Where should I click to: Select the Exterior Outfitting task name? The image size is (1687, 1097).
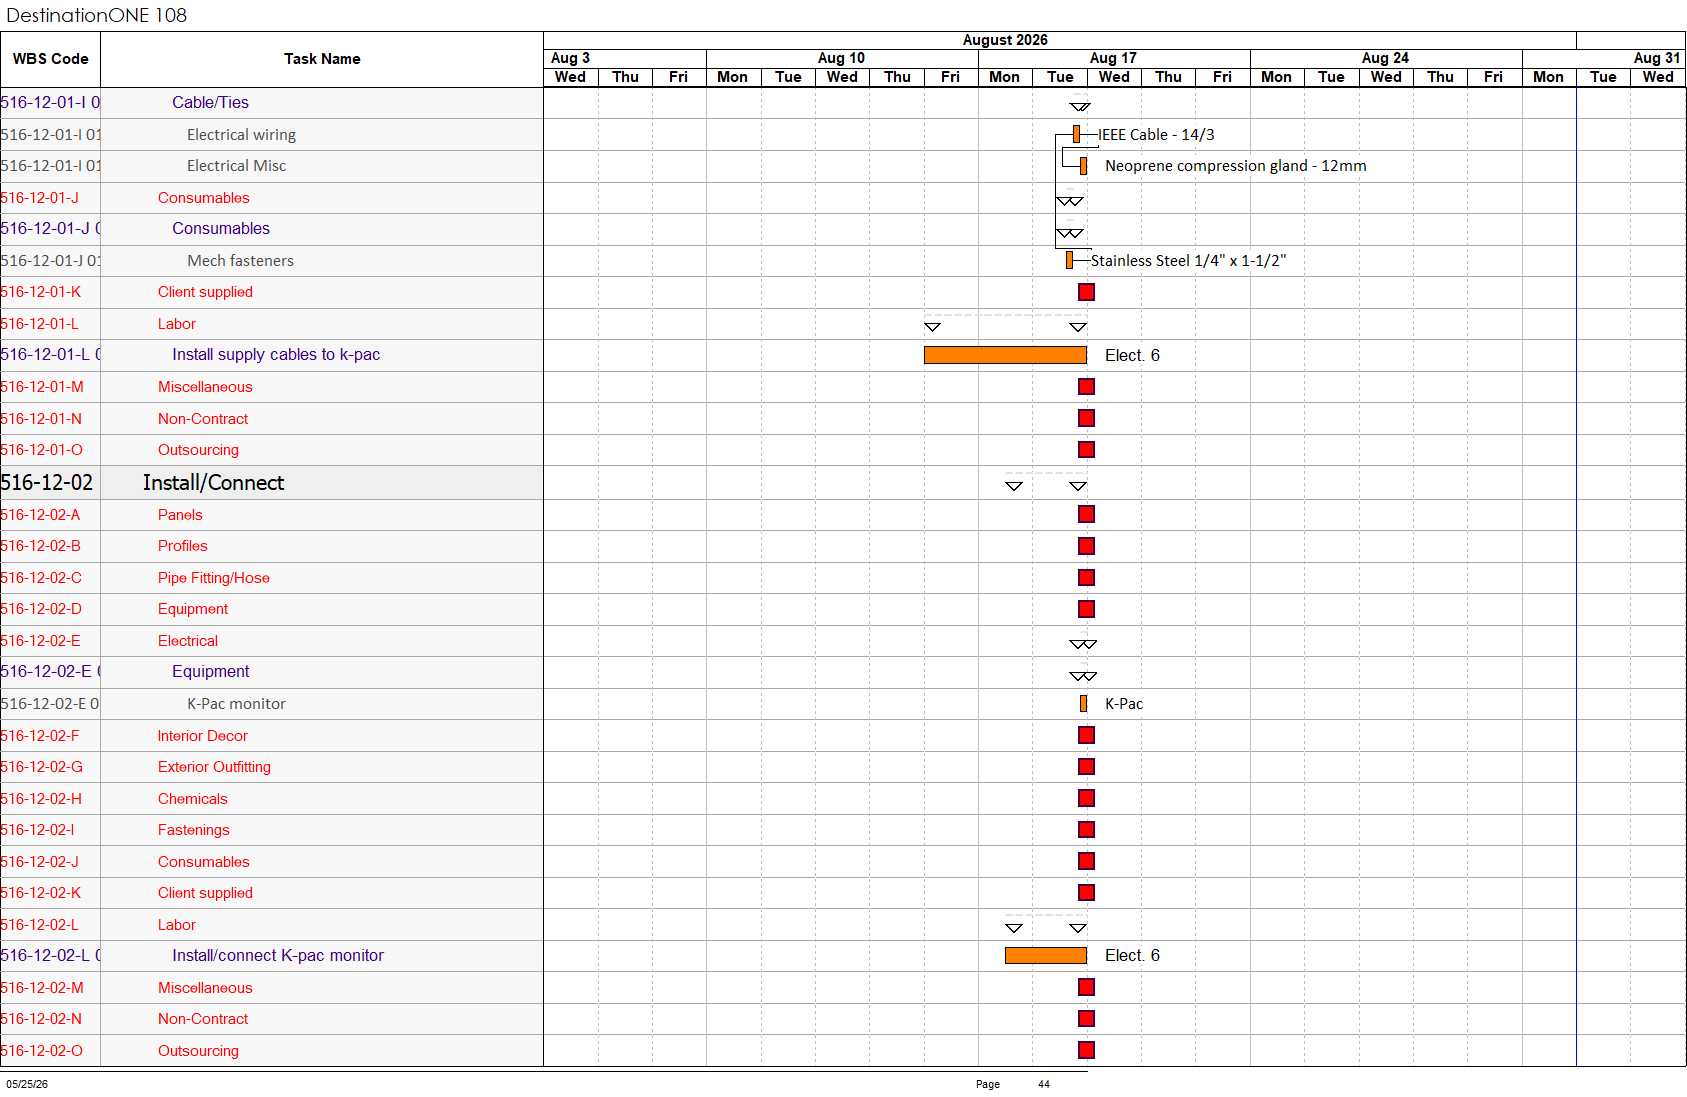[214, 767]
